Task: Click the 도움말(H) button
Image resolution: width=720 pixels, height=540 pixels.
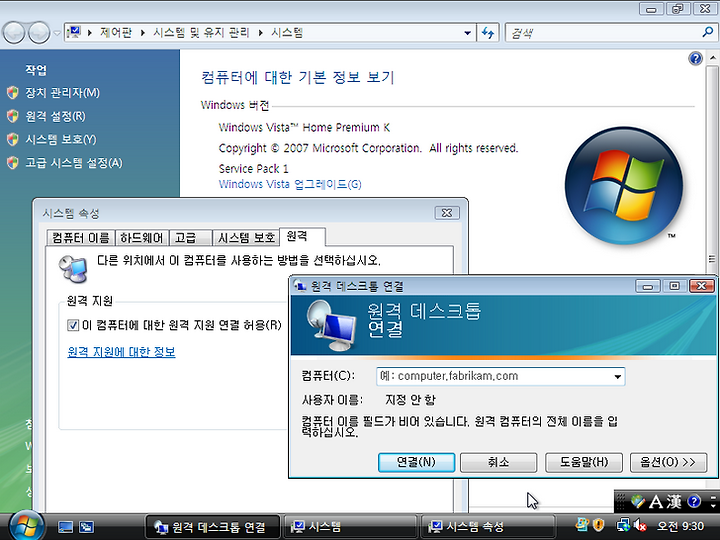Action: click(x=584, y=462)
